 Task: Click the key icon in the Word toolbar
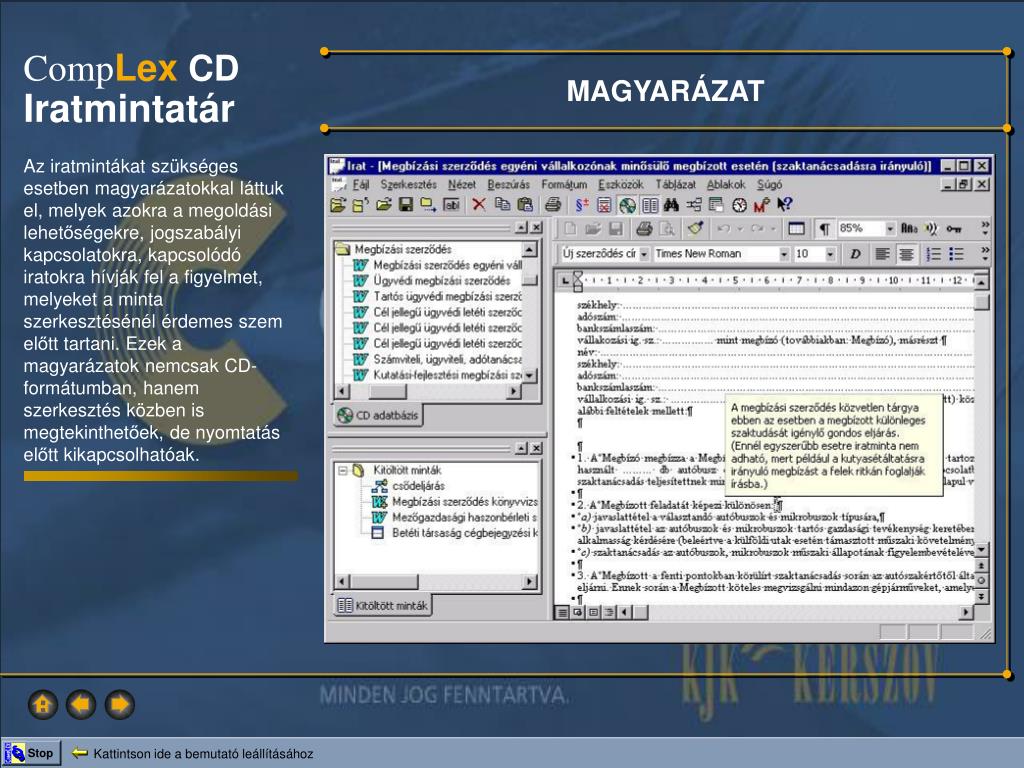click(954, 229)
